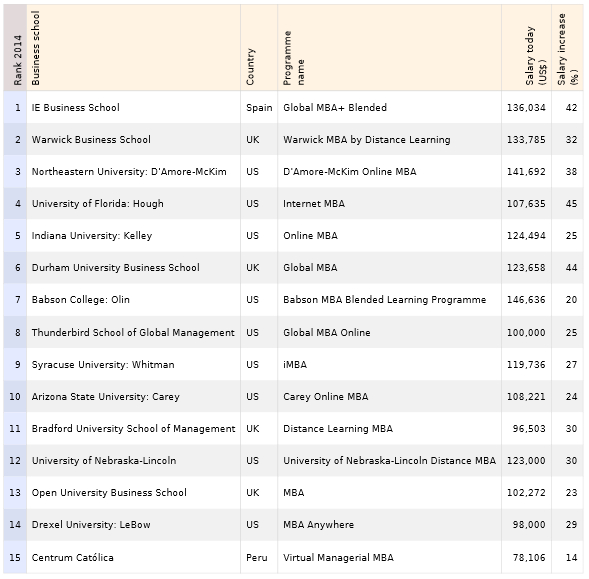The height and width of the screenshot is (579, 589).
Task: Click the 'Rank 2014' column header
Action: pos(15,48)
